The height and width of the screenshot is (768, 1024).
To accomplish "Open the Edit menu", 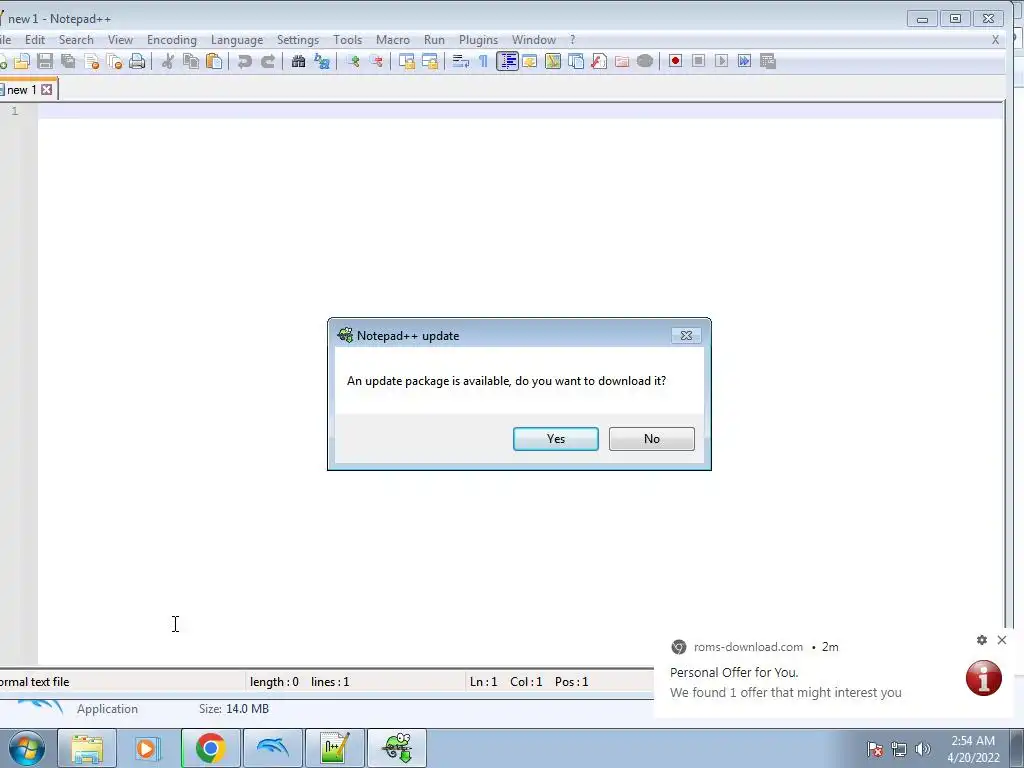I will click(35, 40).
